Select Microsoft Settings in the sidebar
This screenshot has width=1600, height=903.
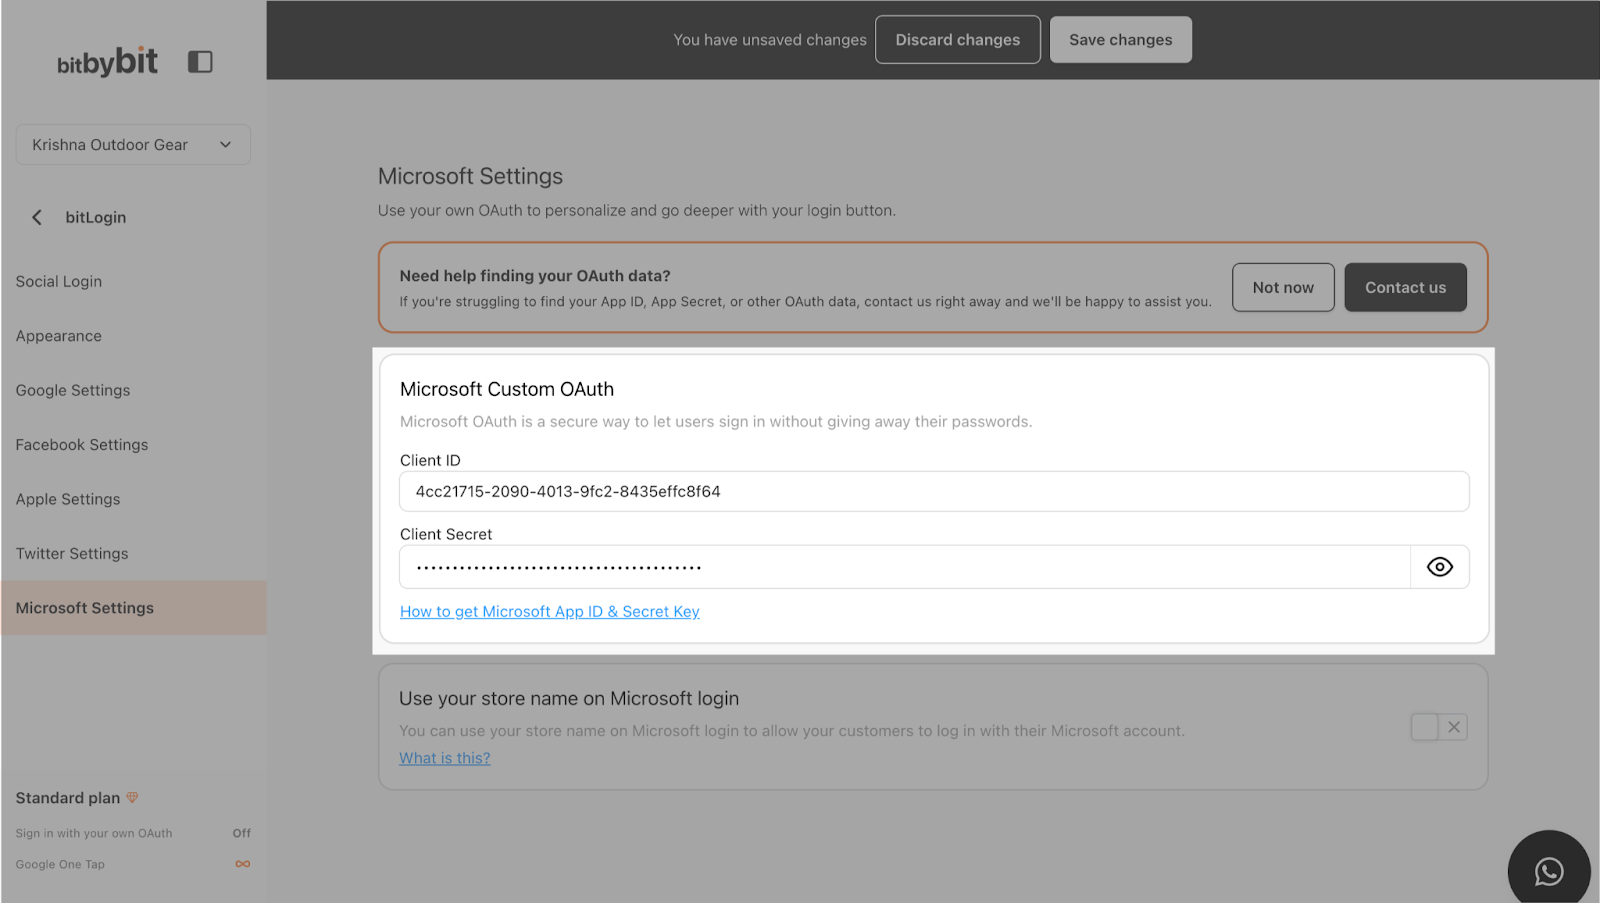click(x=133, y=608)
